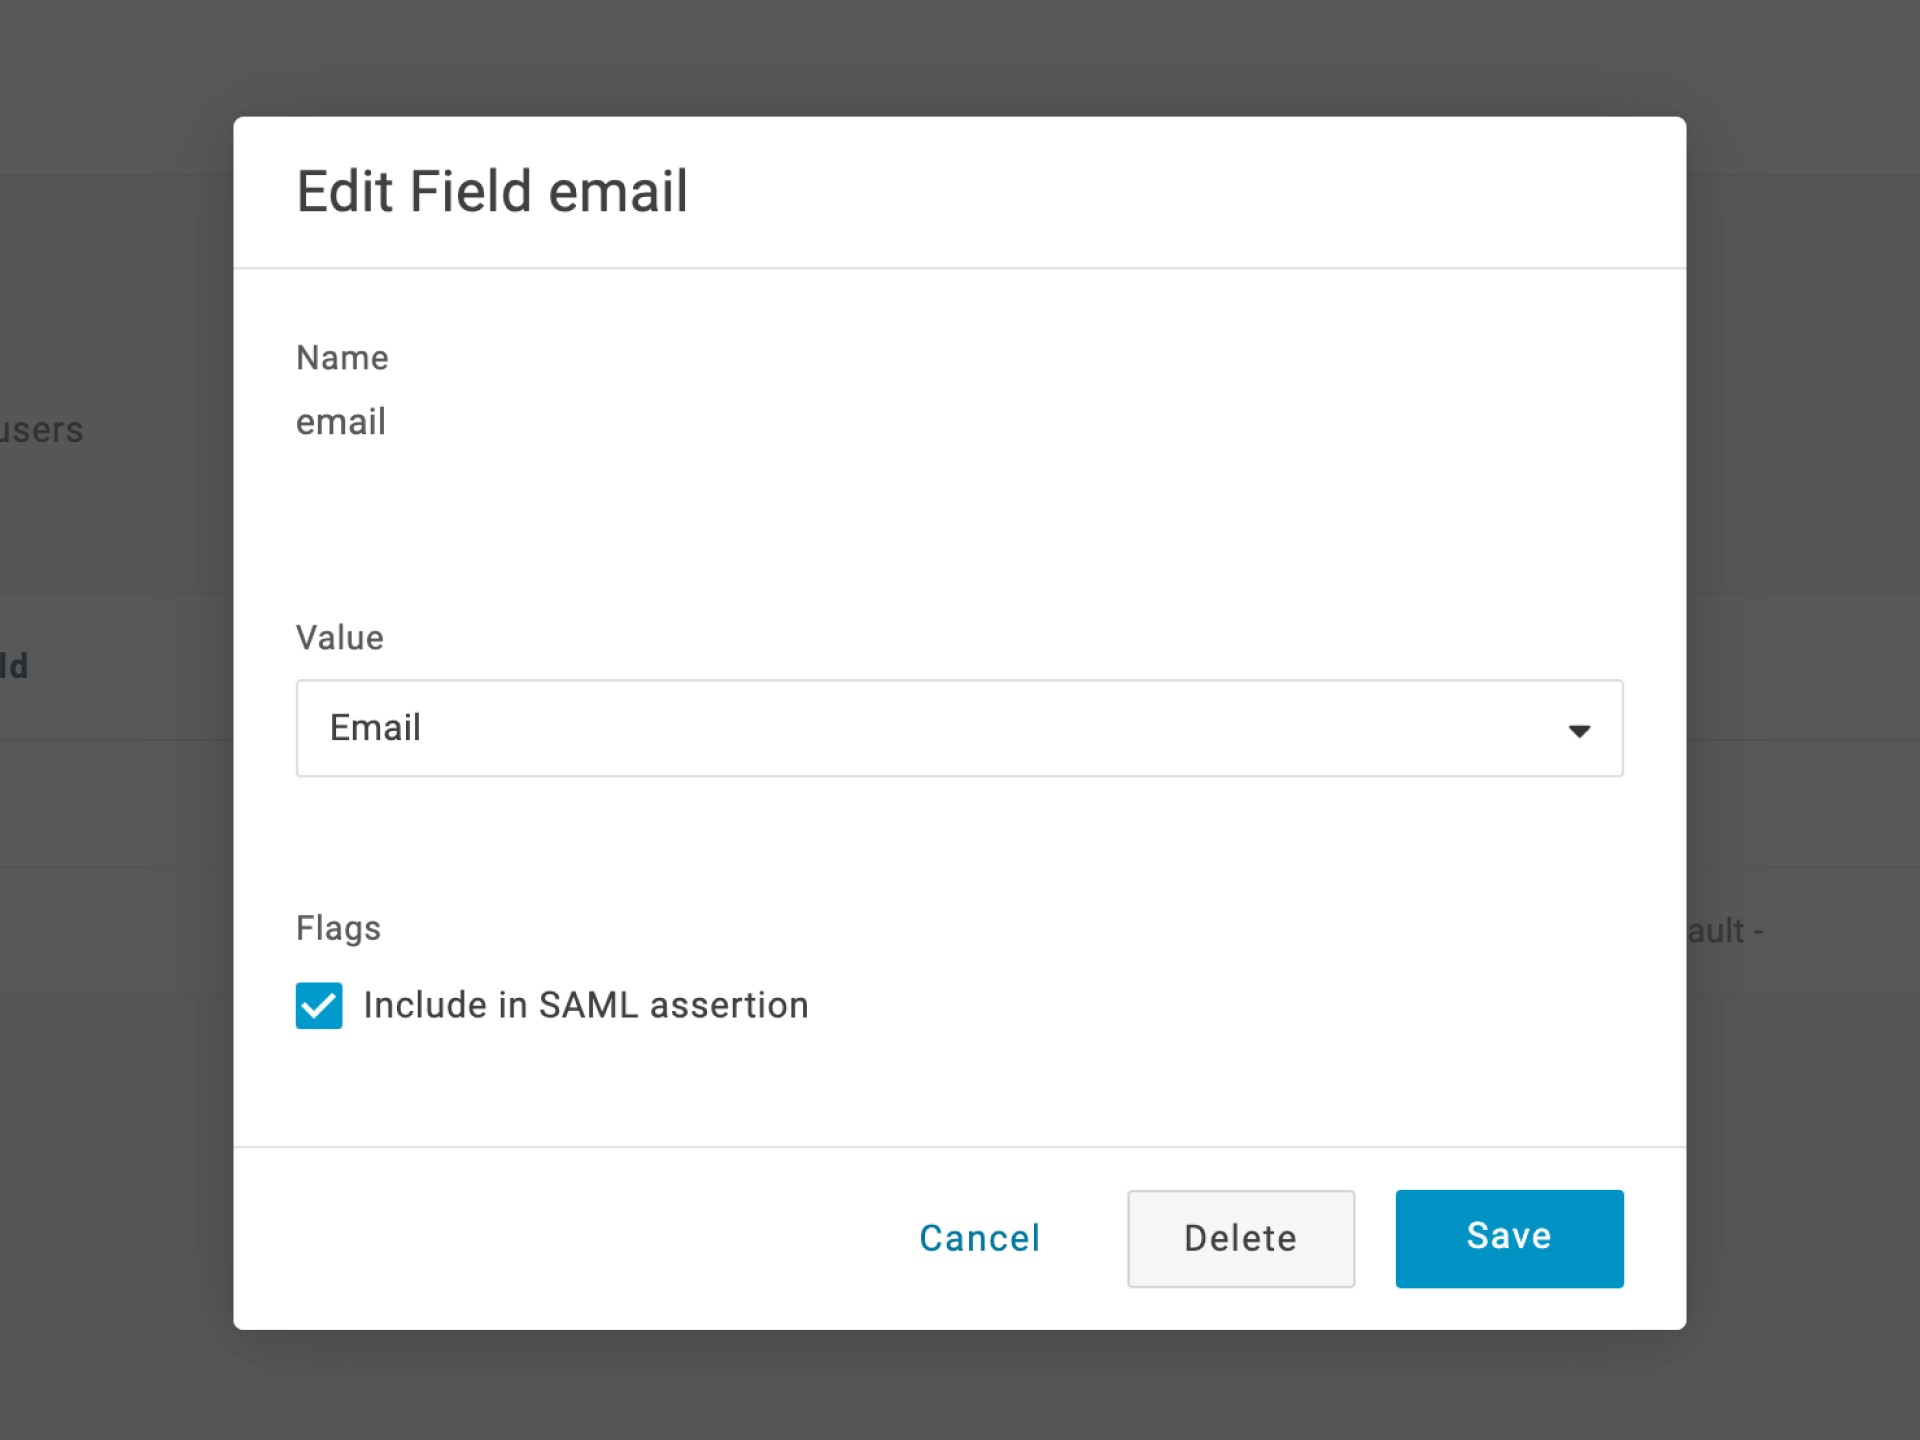Screen dimensions: 1920x1440
Task: Click the dark overlay above the dialog
Action: 960,55
